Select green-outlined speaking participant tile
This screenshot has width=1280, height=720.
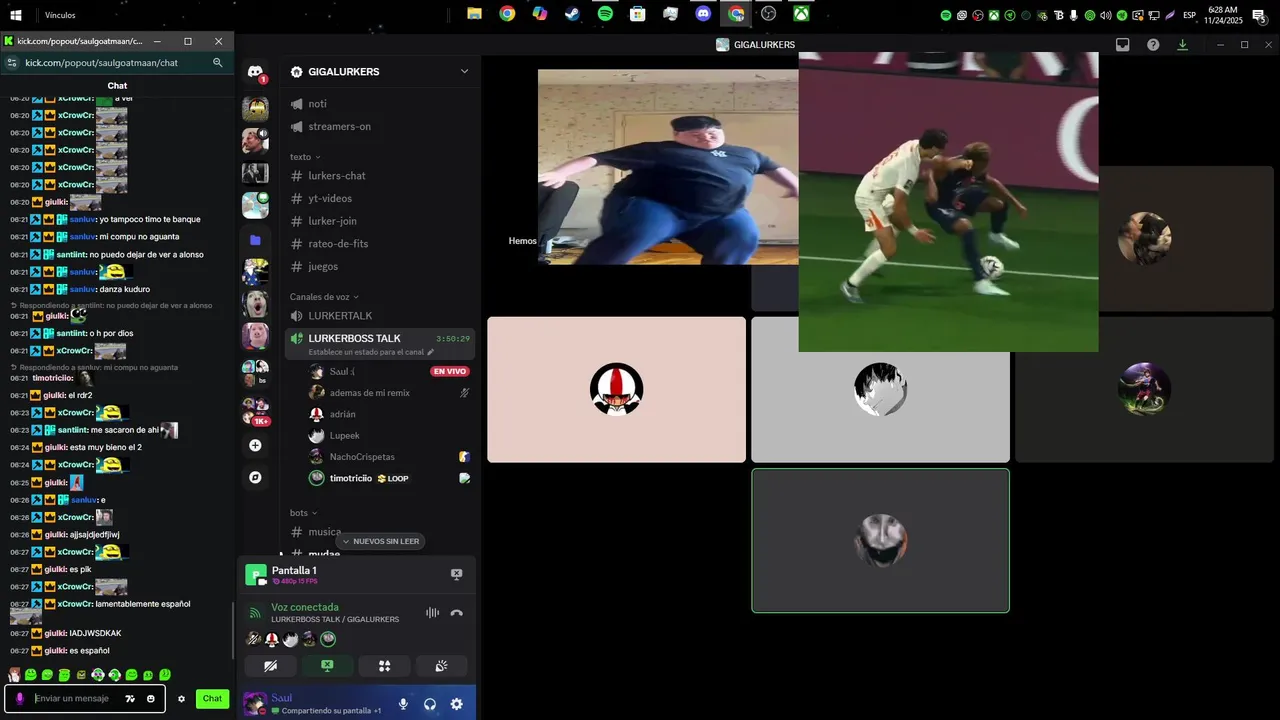pyautogui.click(x=880, y=540)
